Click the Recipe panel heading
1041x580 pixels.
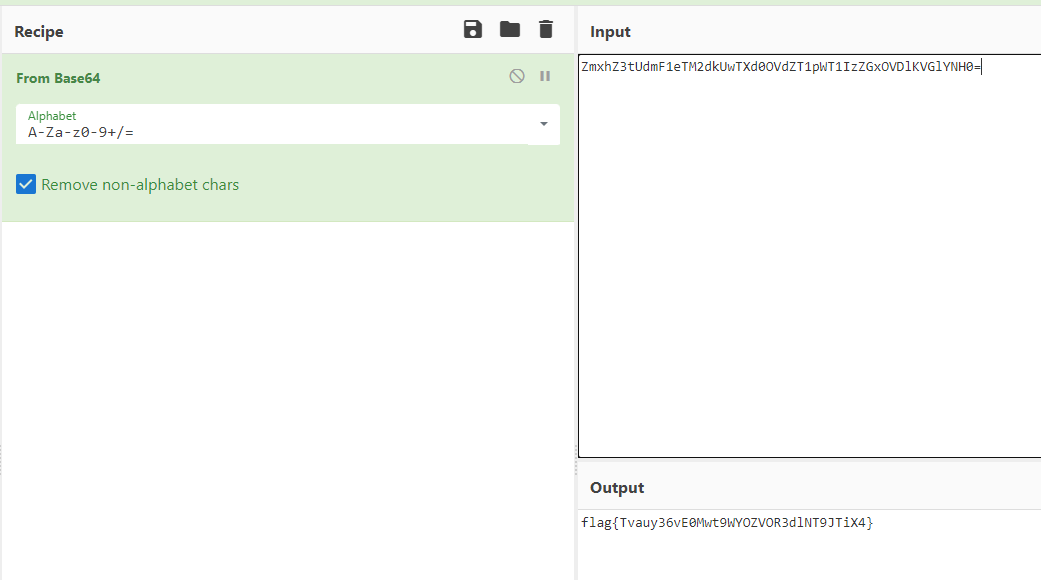click(x=39, y=32)
